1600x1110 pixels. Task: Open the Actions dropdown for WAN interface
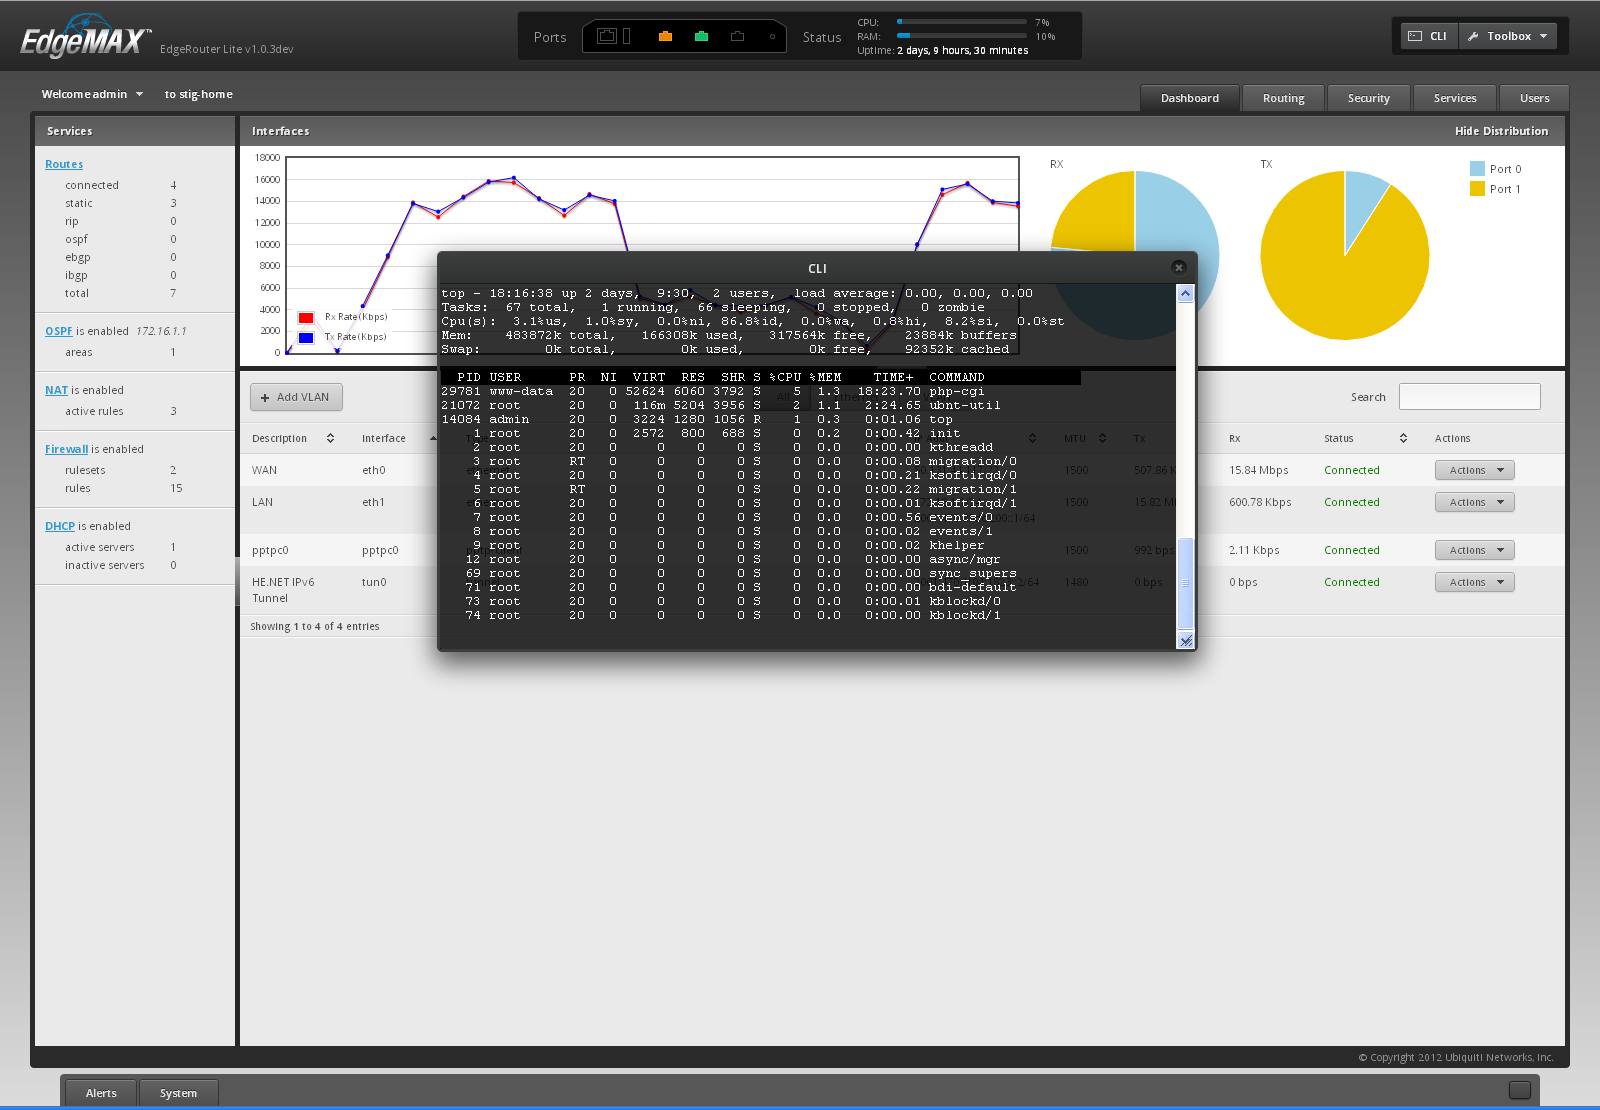(1474, 469)
